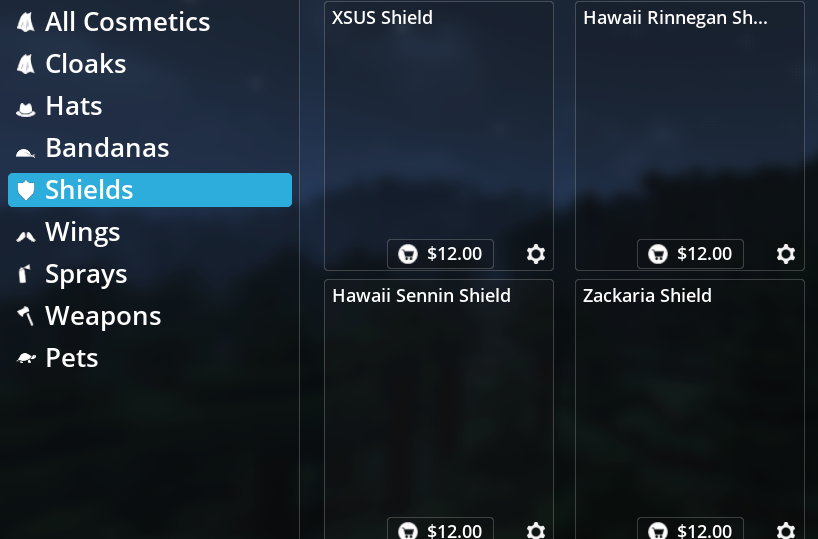Click the spray can icon beside Sprays
Viewport: 818px width, 539px height.
23,273
